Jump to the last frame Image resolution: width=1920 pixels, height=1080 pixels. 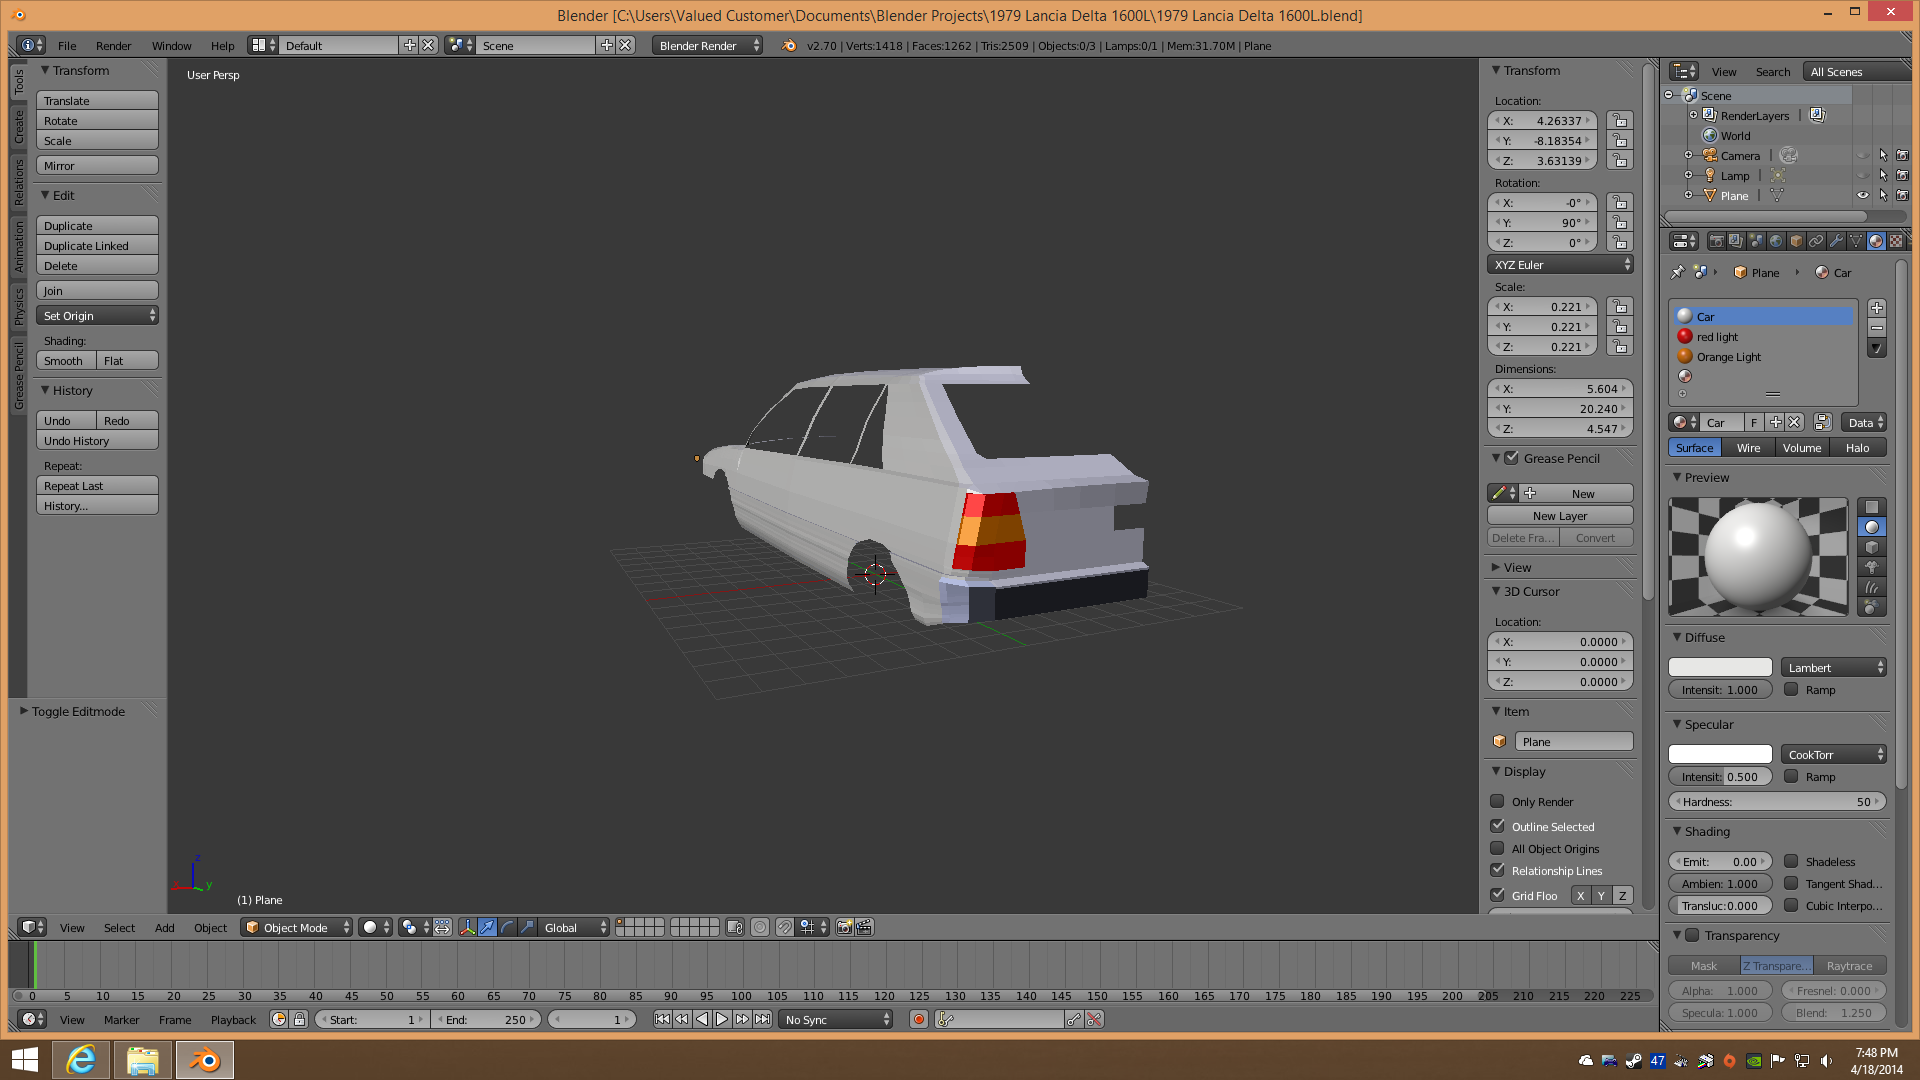[763, 1019]
